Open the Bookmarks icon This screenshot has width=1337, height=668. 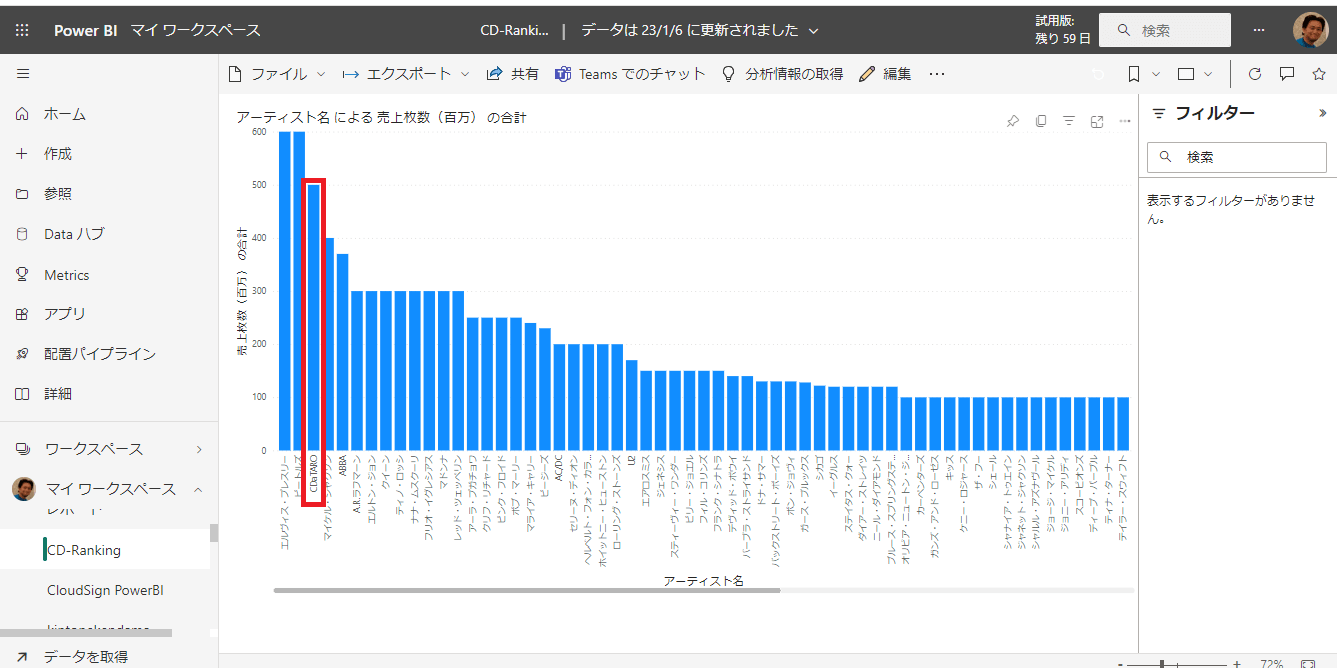pyautogui.click(x=1134, y=74)
